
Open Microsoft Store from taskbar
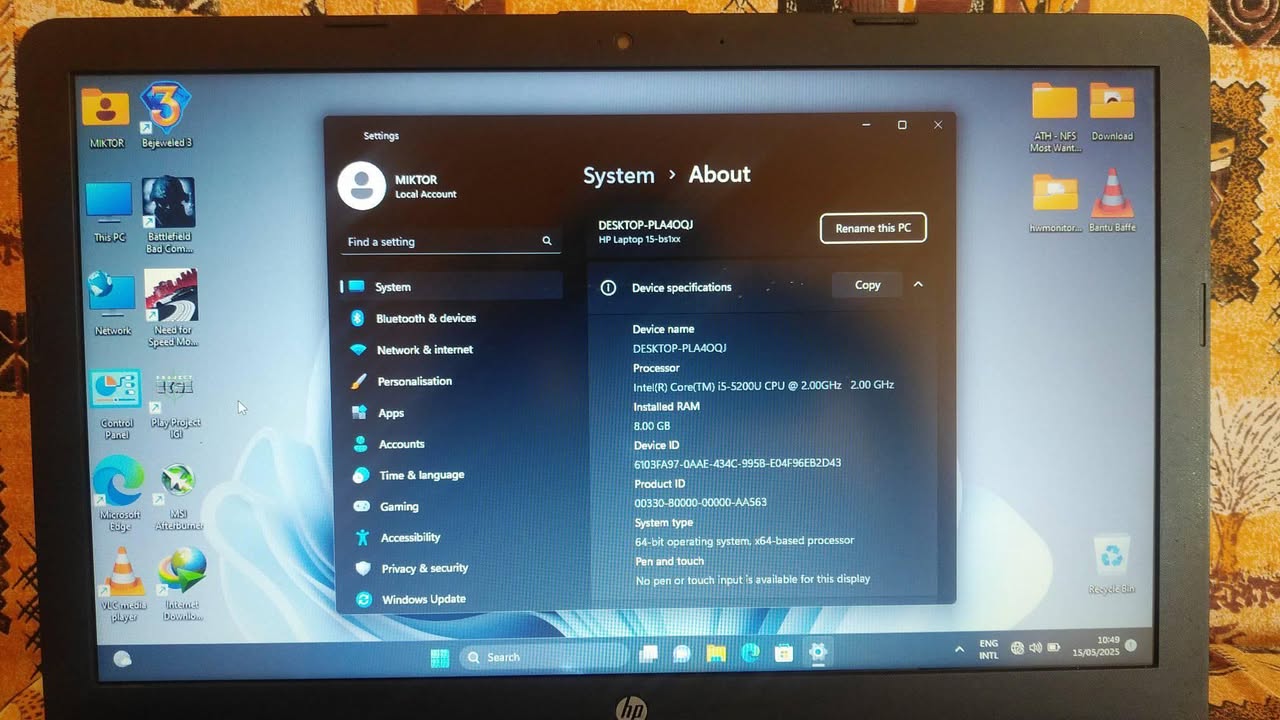point(784,654)
